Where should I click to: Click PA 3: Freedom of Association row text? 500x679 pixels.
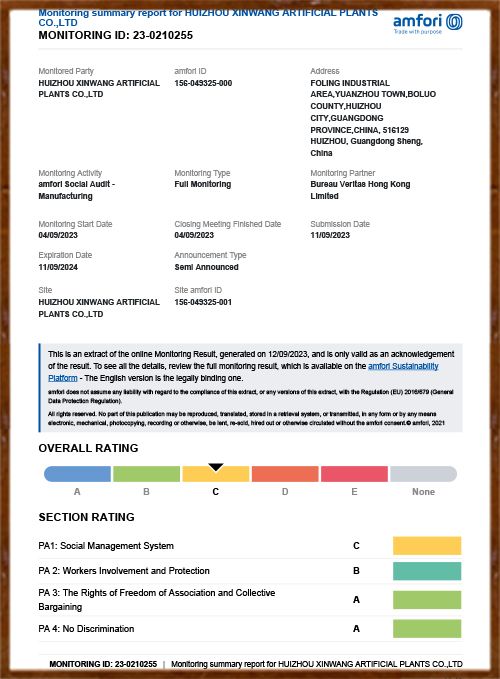click(157, 600)
